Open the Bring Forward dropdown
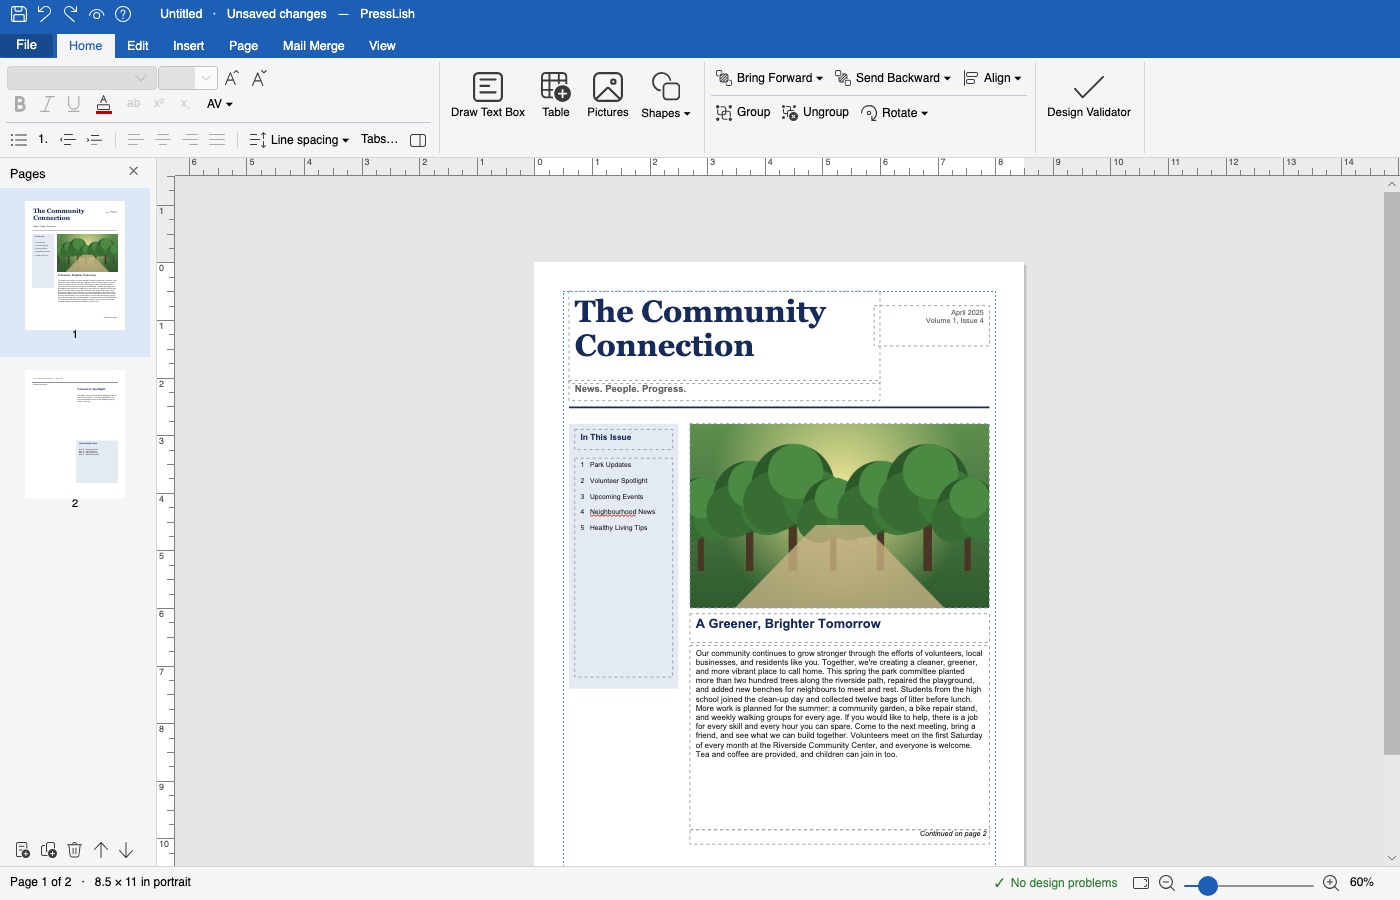Screen dimensions: 1400x900 (770, 78)
